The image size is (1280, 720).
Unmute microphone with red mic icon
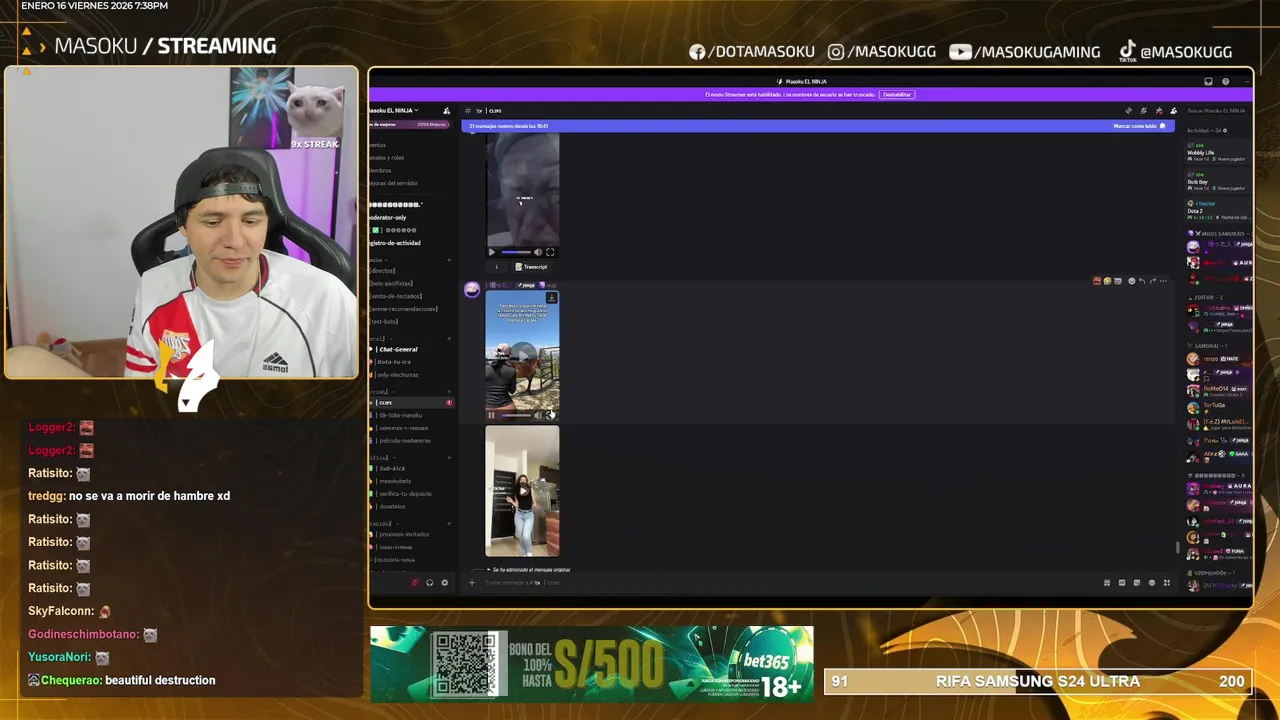pos(415,583)
